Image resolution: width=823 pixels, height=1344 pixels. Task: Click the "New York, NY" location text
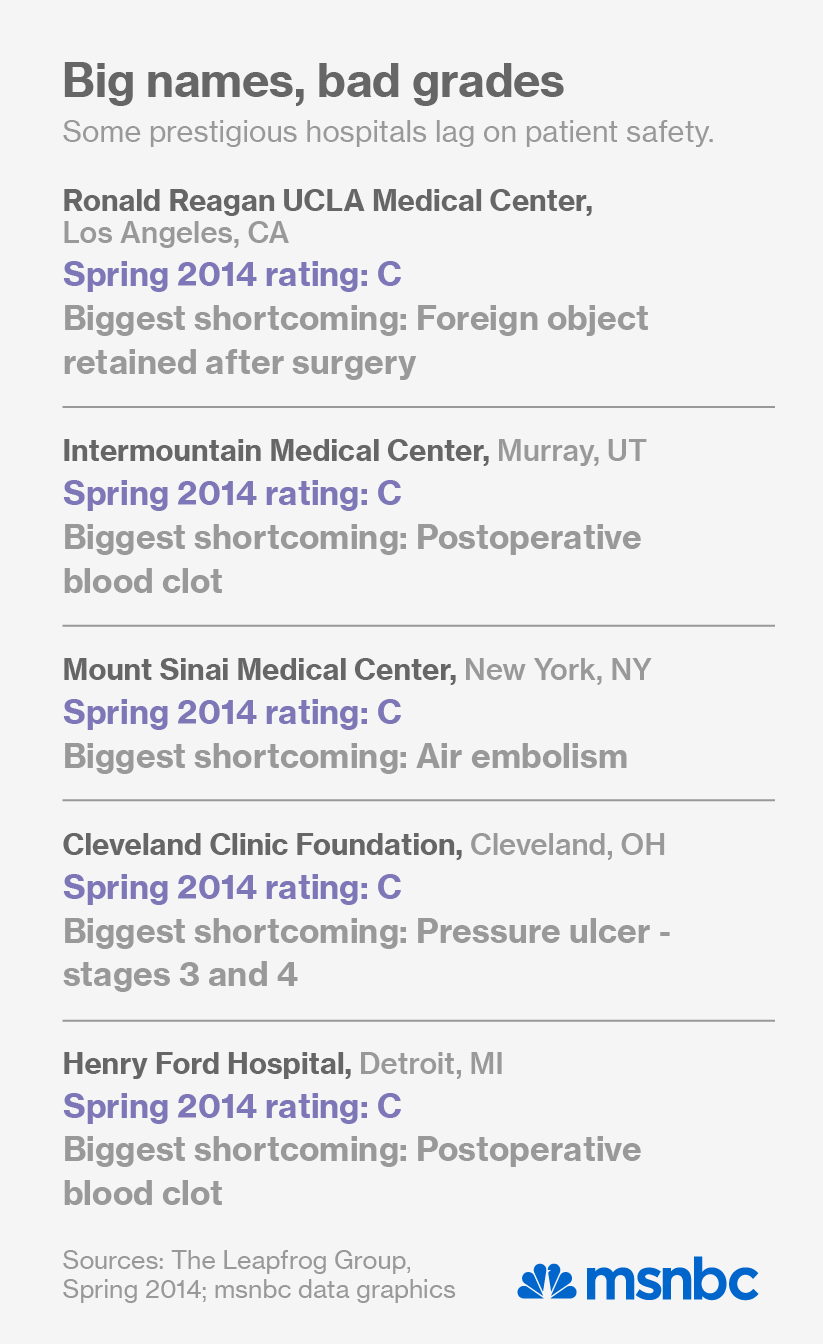(557, 670)
